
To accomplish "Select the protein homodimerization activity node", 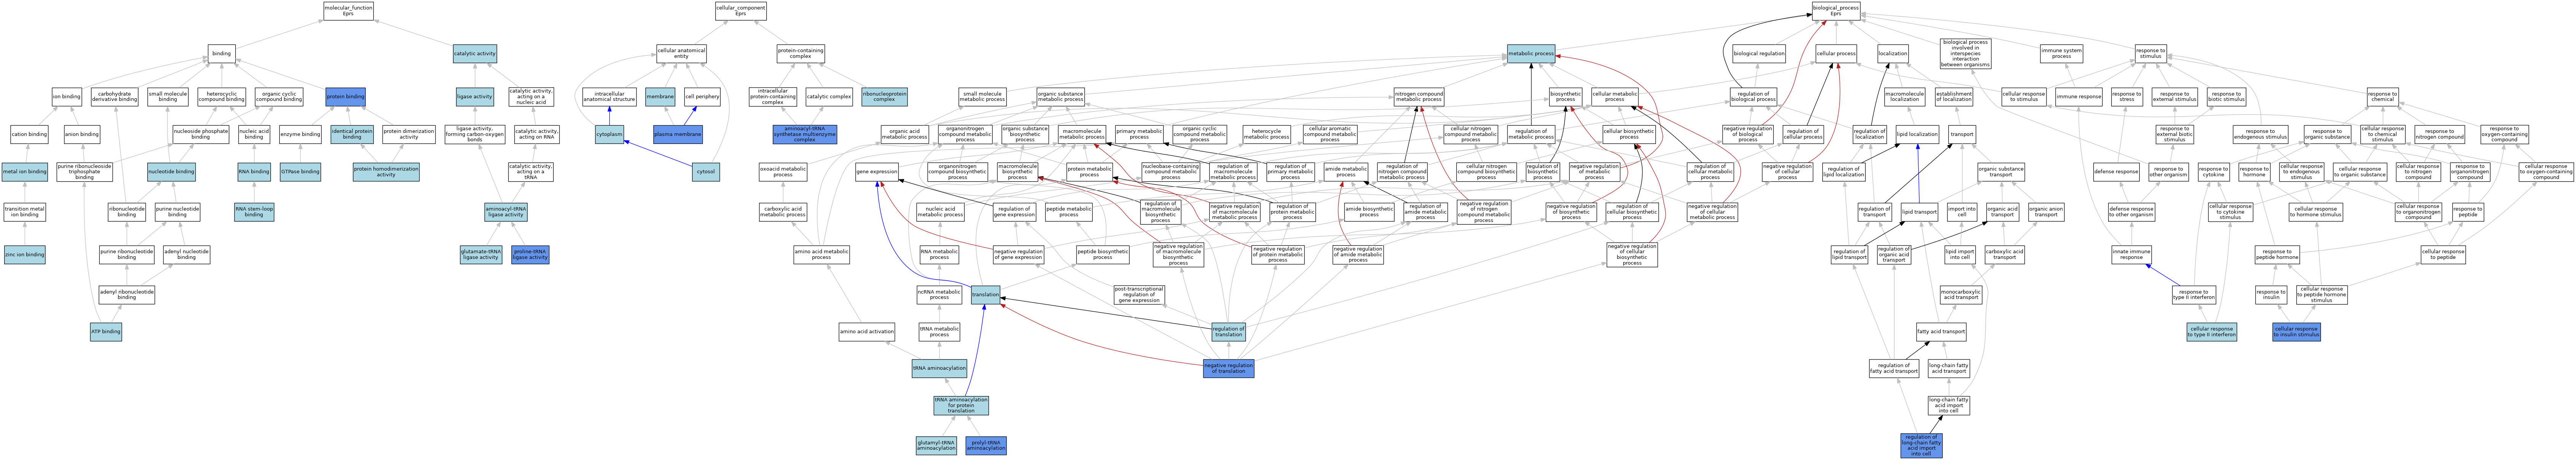I will point(386,172).
